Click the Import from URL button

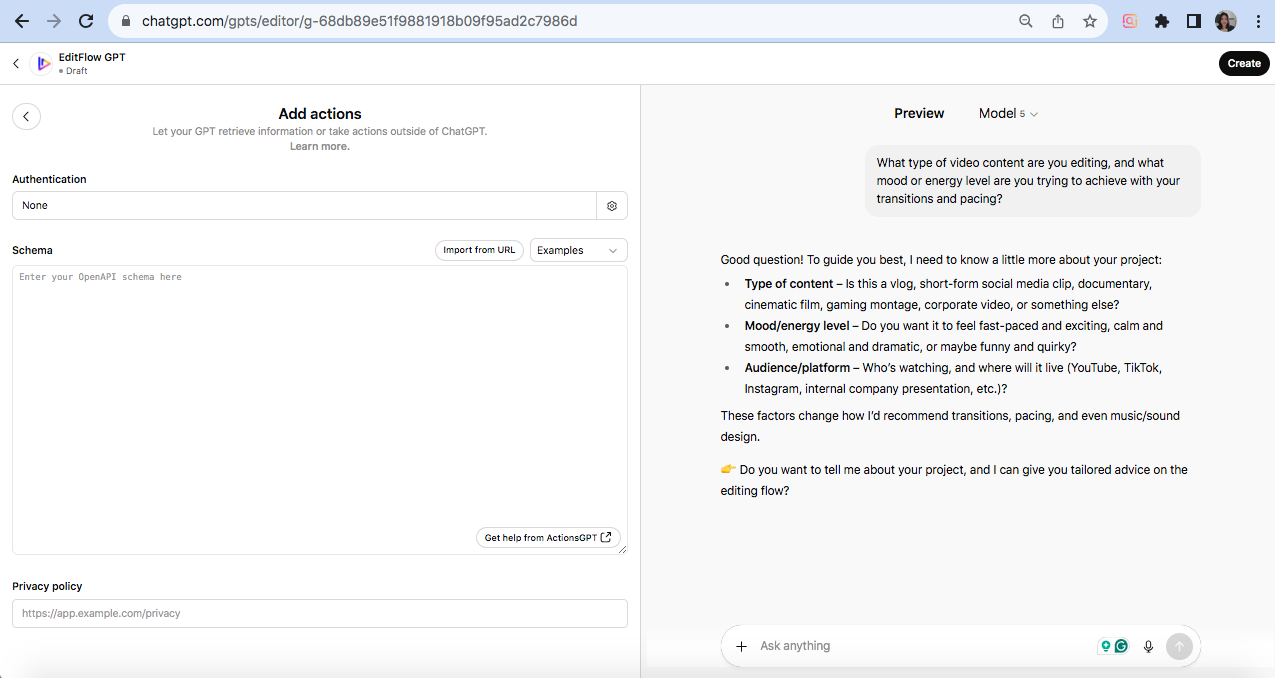tap(479, 250)
